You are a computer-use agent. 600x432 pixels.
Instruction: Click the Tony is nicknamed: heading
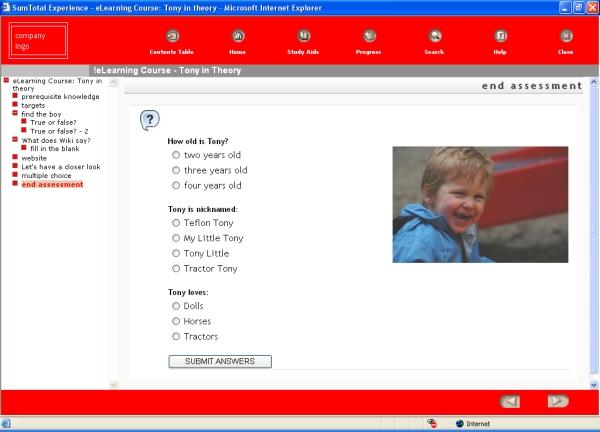tap(203, 209)
